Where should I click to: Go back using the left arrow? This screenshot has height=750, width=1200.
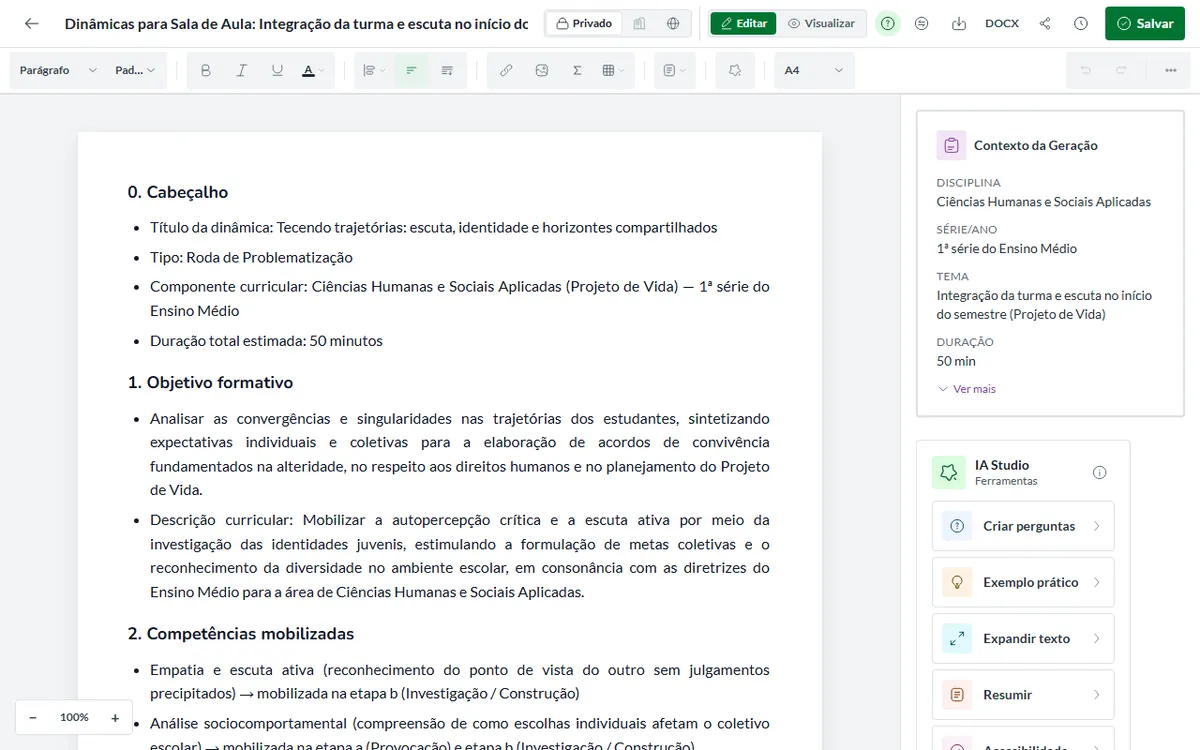(x=32, y=23)
